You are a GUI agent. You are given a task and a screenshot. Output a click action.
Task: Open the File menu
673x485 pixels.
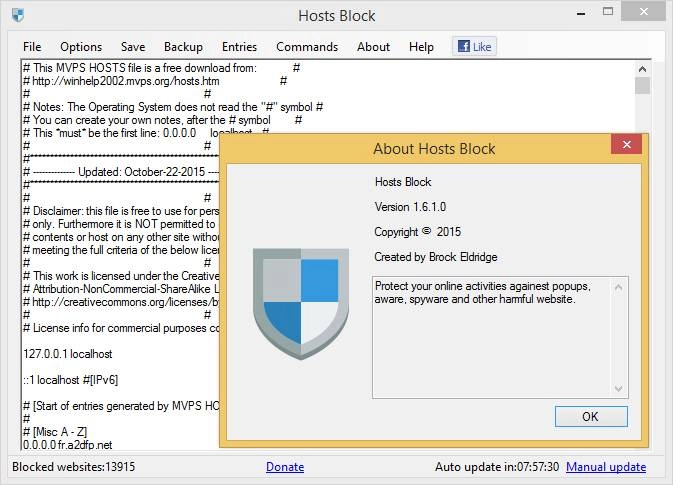[x=32, y=47]
